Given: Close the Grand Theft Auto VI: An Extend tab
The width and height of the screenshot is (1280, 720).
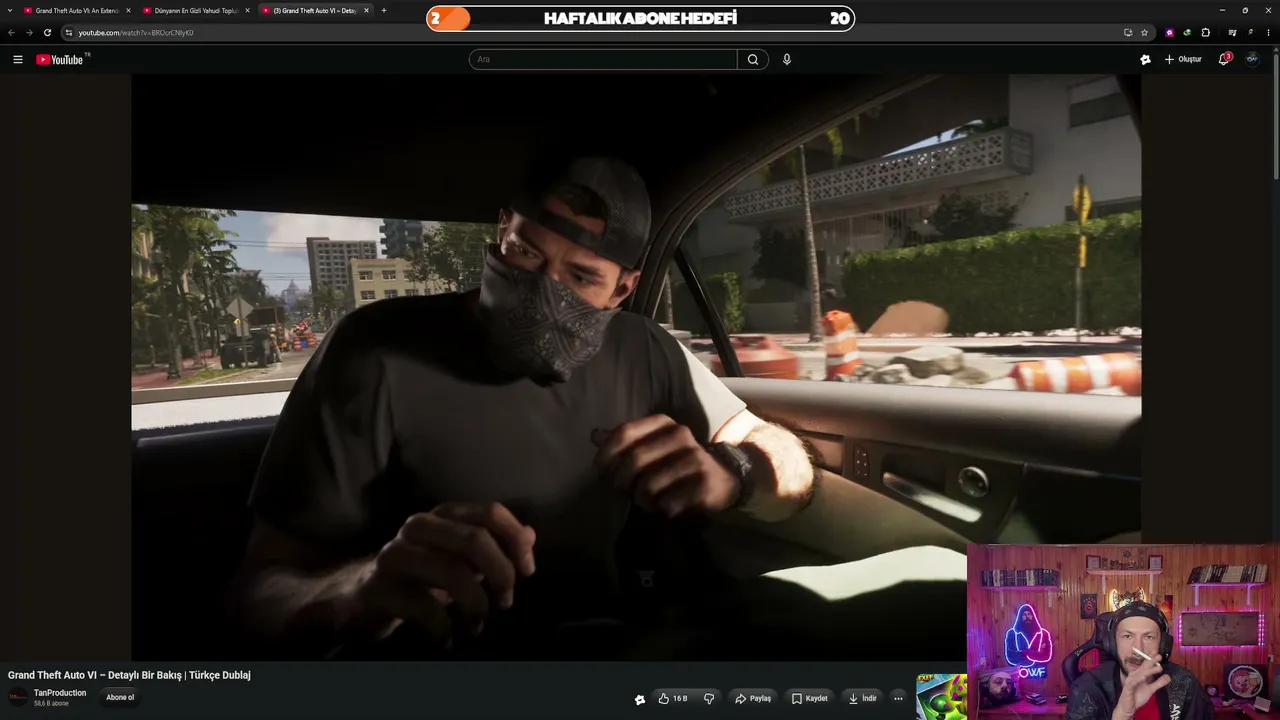Looking at the screenshot, I should coord(128,11).
